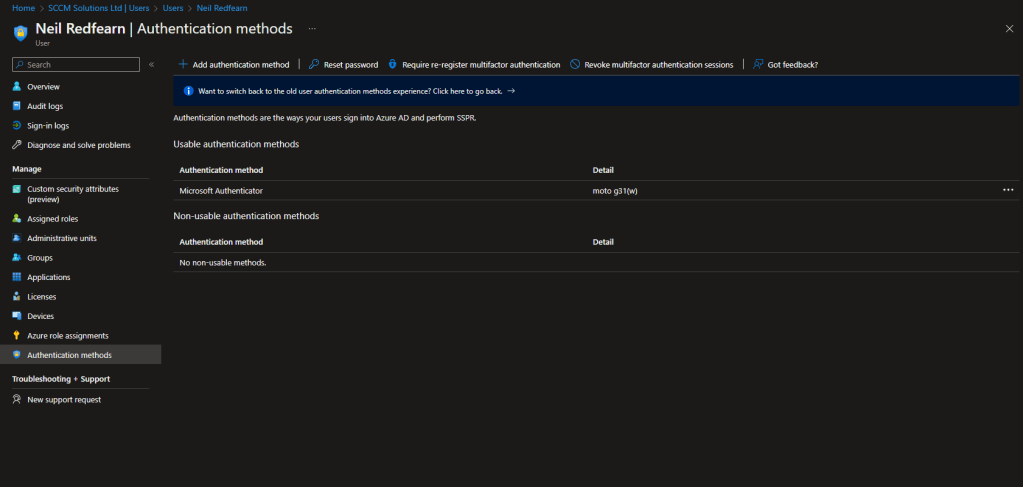Open the Sign-in logs icon
1023x487 pixels.
(17, 126)
